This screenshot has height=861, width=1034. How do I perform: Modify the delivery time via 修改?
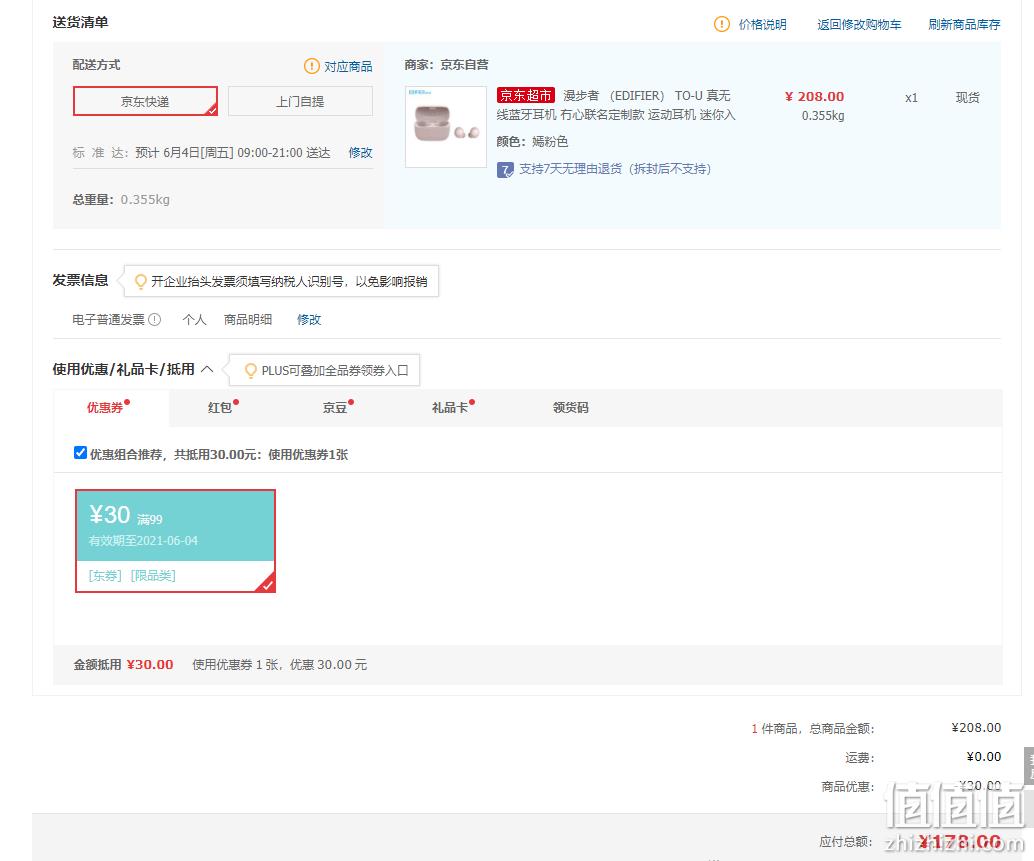point(360,152)
